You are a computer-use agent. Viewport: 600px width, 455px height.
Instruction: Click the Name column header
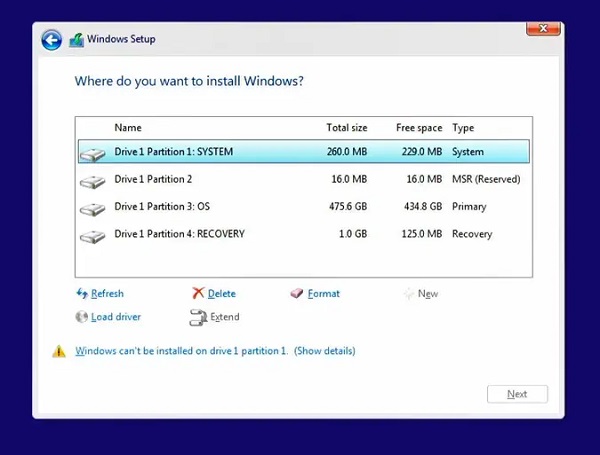point(128,127)
